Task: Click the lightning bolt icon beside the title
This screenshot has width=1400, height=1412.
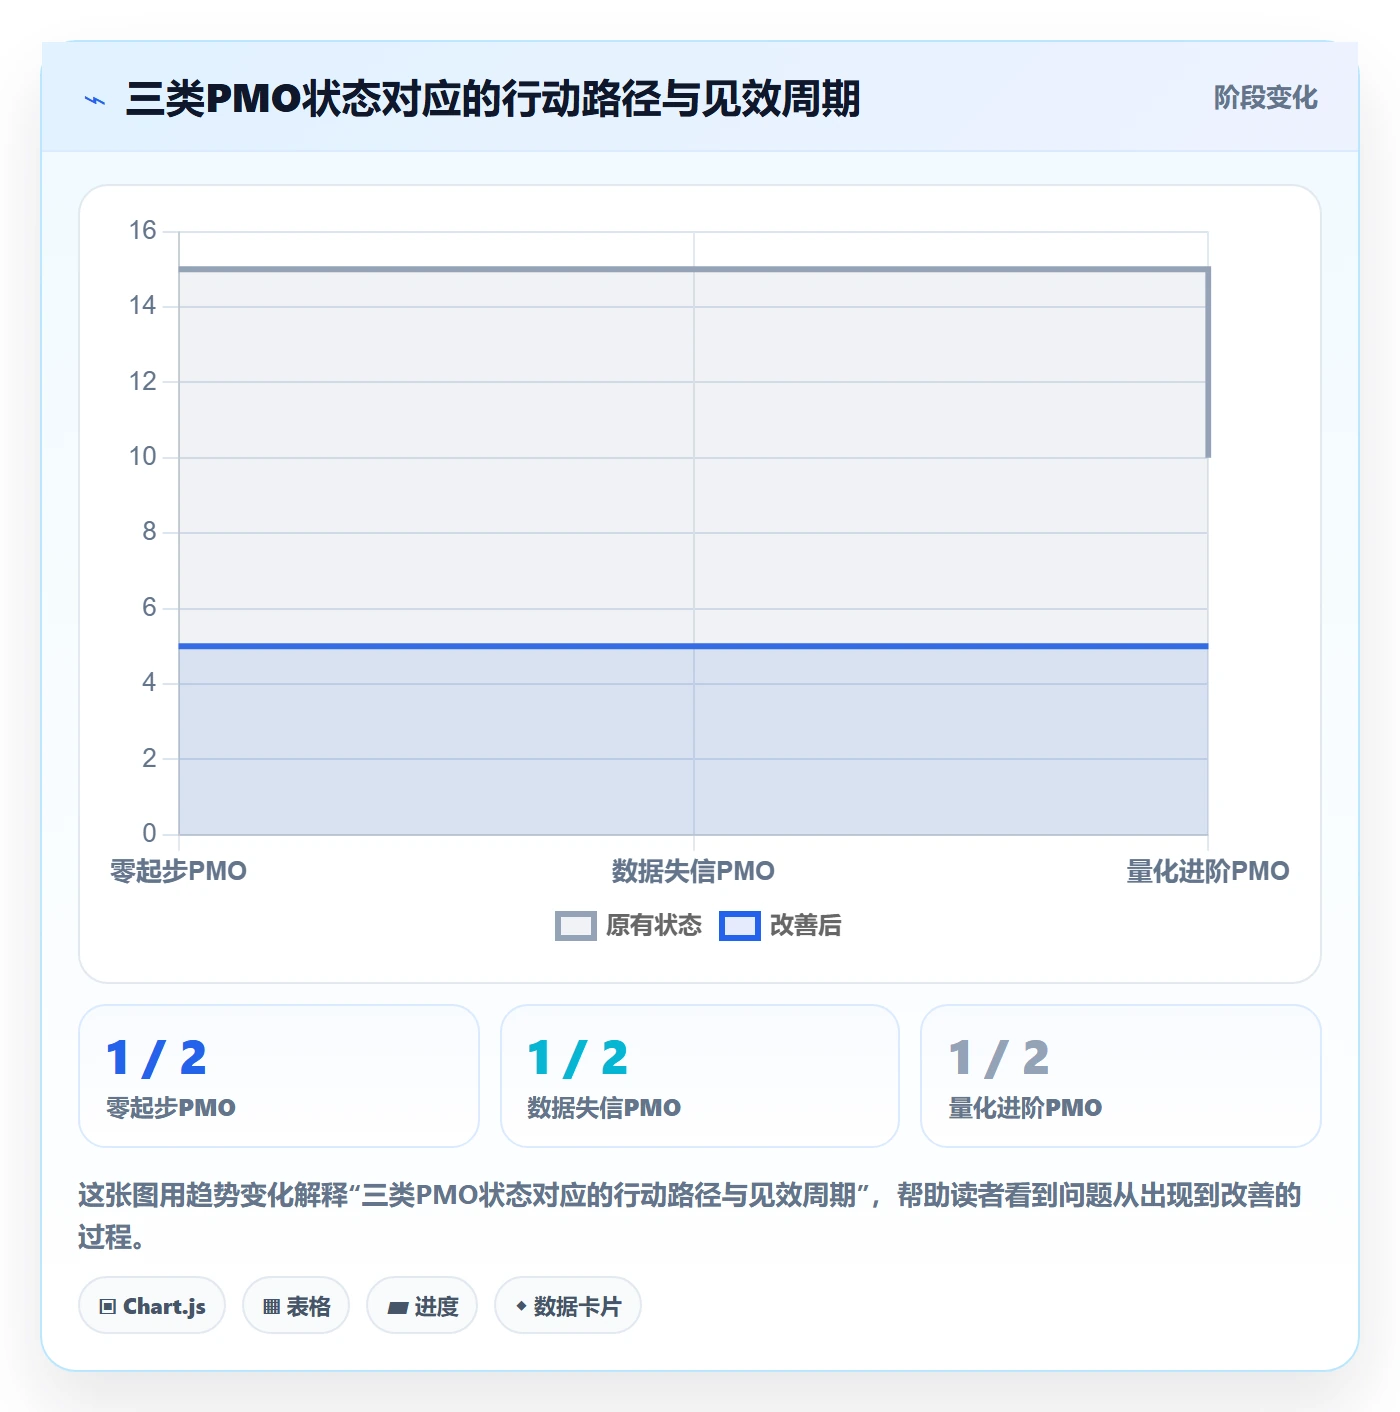Action: click(95, 100)
